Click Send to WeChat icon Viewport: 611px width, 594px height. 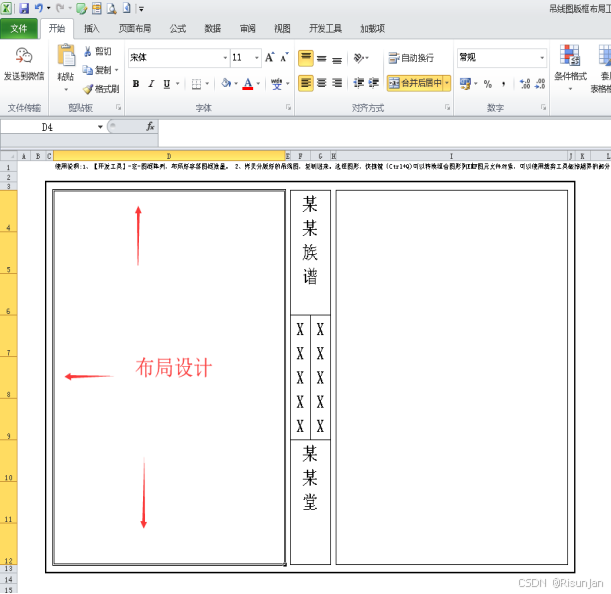[24, 56]
